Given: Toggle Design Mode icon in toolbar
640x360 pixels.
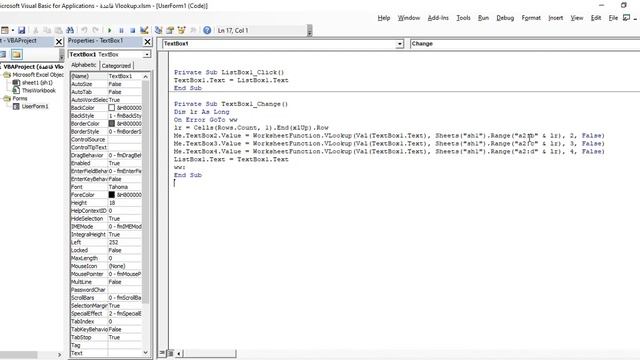Looking at the screenshot, I should (x=144, y=30).
